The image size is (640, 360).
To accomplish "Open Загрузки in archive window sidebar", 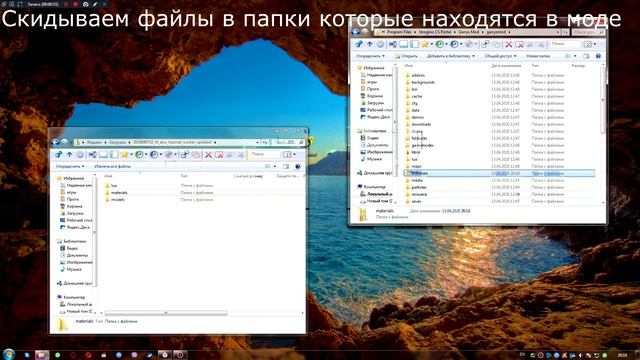I will [x=72, y=213].
